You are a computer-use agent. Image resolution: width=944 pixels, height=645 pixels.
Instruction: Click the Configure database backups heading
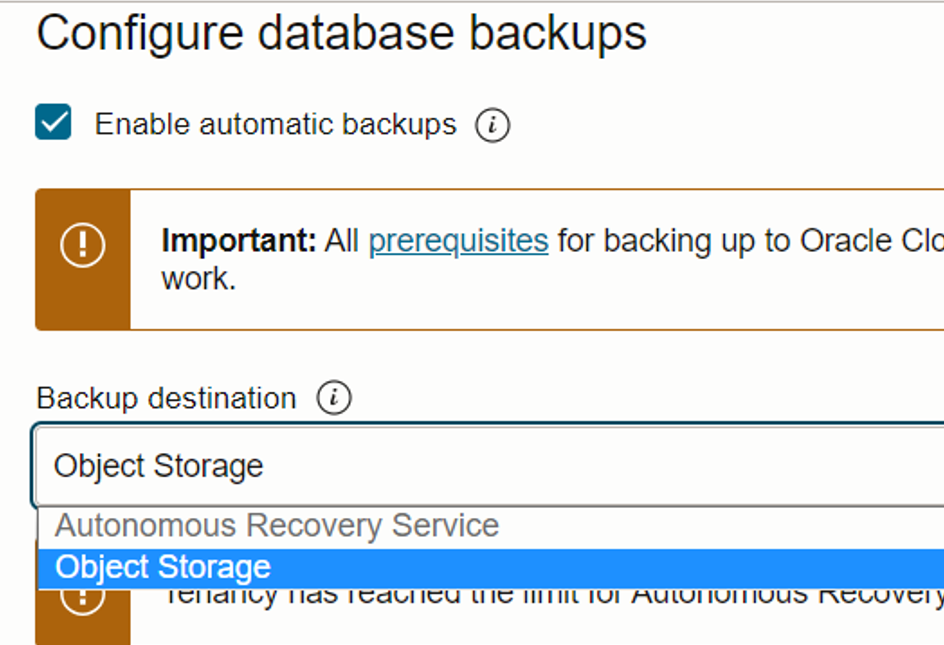coord(341,34)
